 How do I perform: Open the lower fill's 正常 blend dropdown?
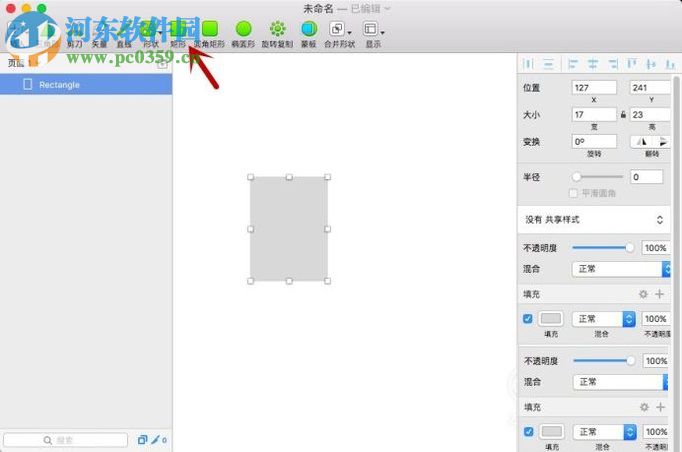point(605,432)
